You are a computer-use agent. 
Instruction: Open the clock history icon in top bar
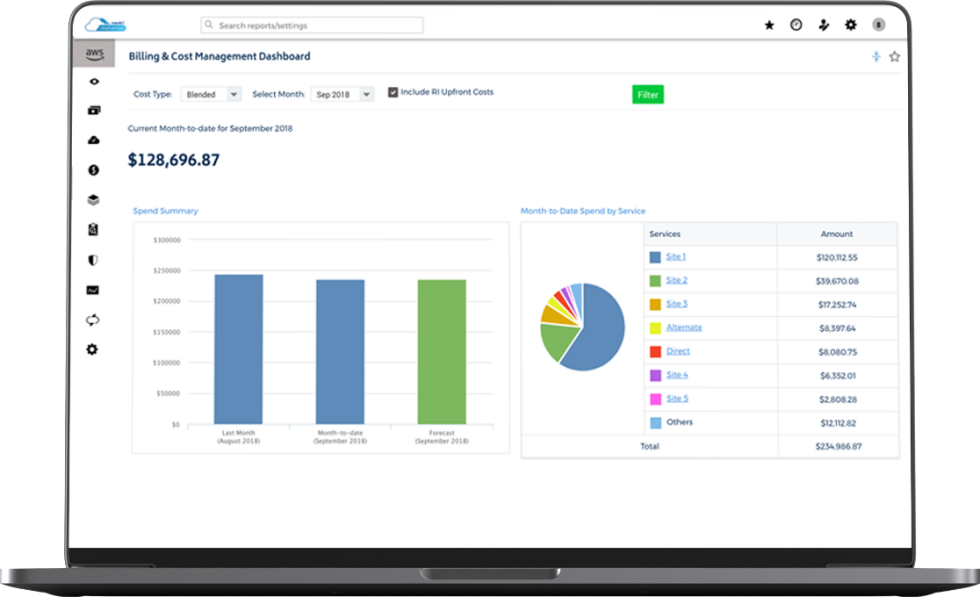tap(794, 25)
